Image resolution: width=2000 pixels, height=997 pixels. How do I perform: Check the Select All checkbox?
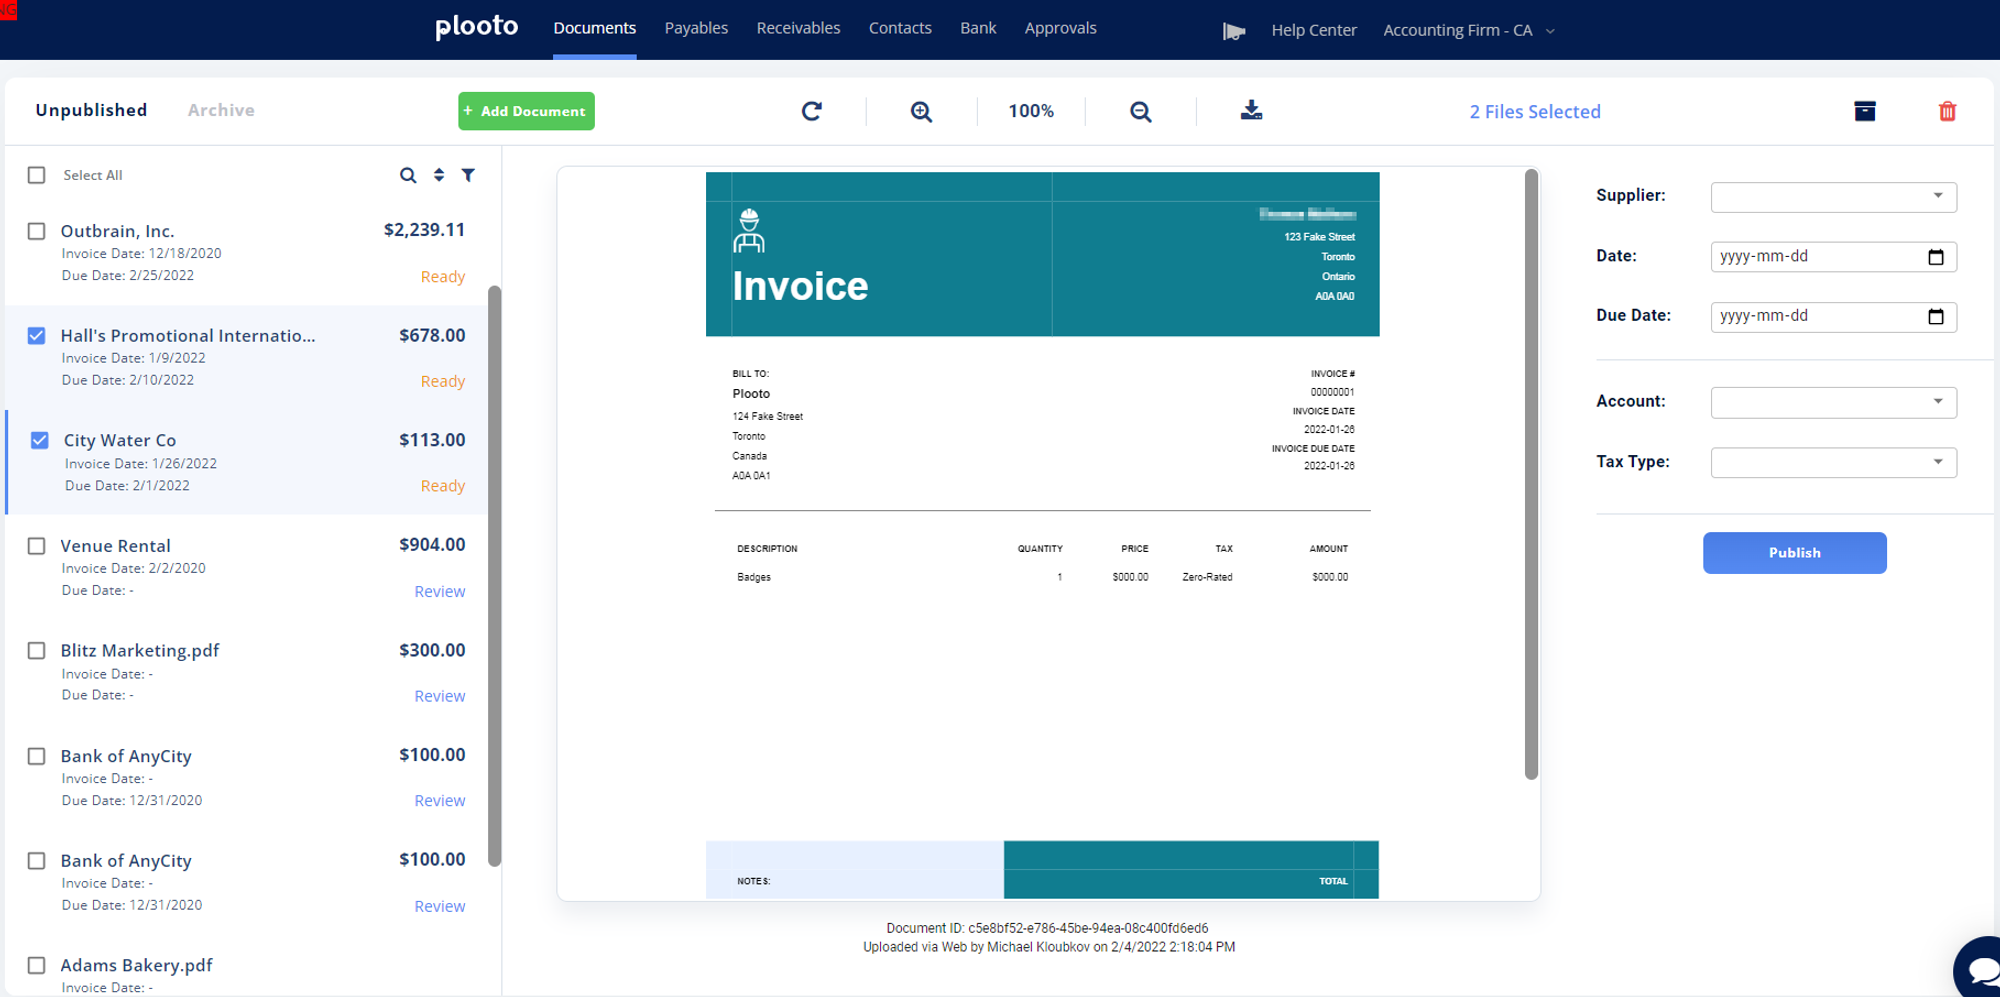coord(37,175)
